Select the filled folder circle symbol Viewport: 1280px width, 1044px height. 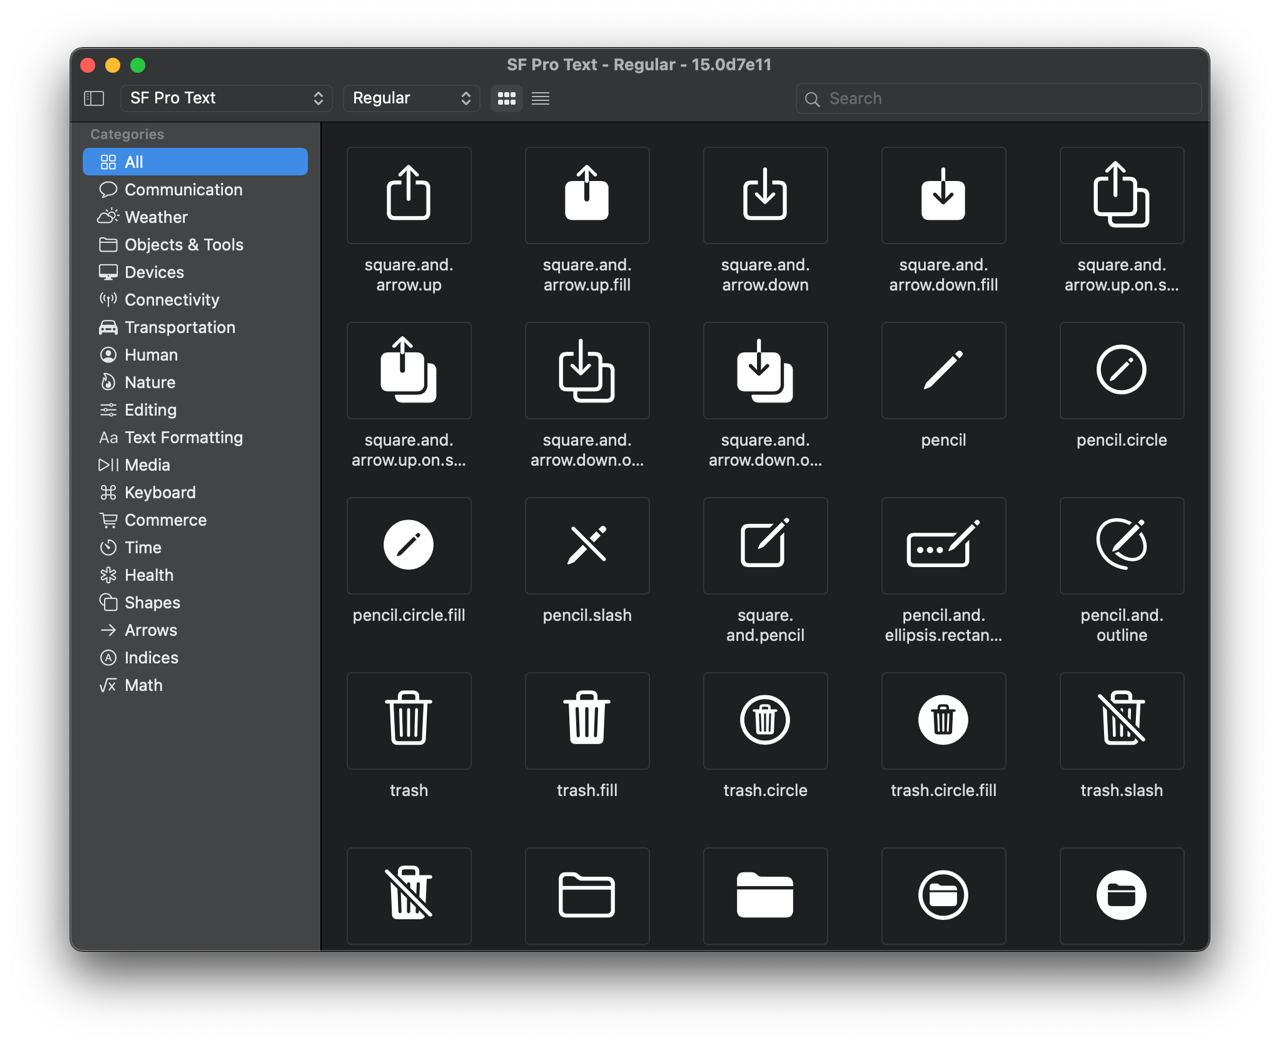1121,895
